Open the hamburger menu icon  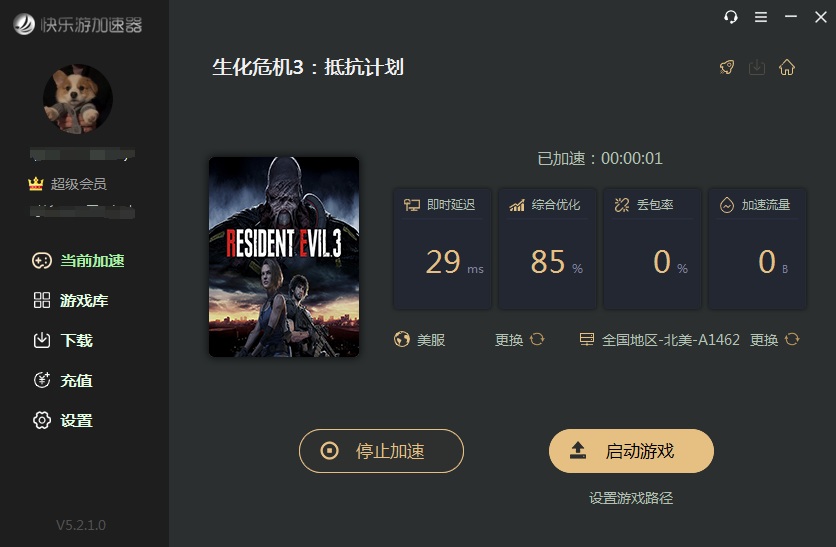761,18
